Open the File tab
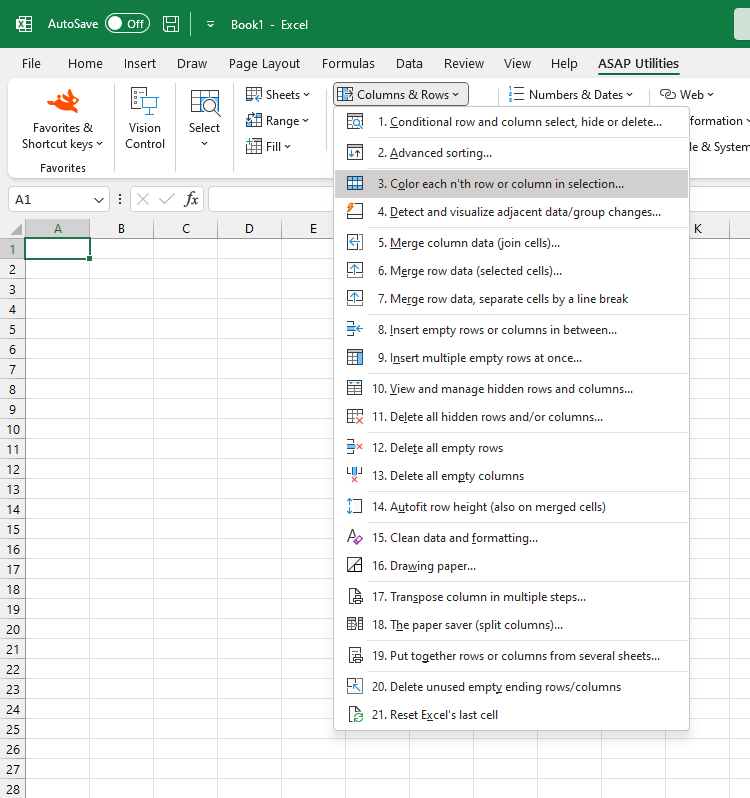 point(31,64)
